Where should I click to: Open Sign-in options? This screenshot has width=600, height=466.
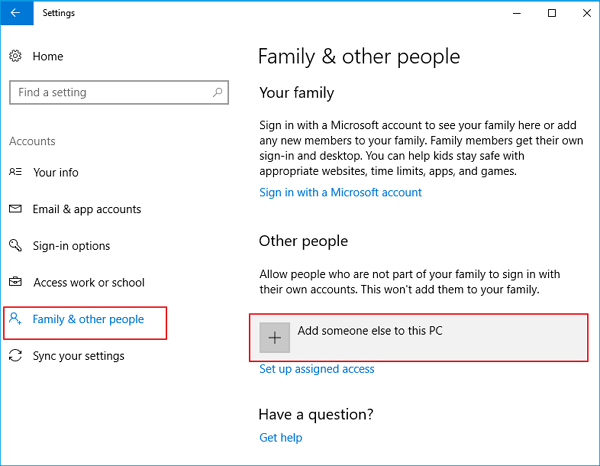pos(71,246)
